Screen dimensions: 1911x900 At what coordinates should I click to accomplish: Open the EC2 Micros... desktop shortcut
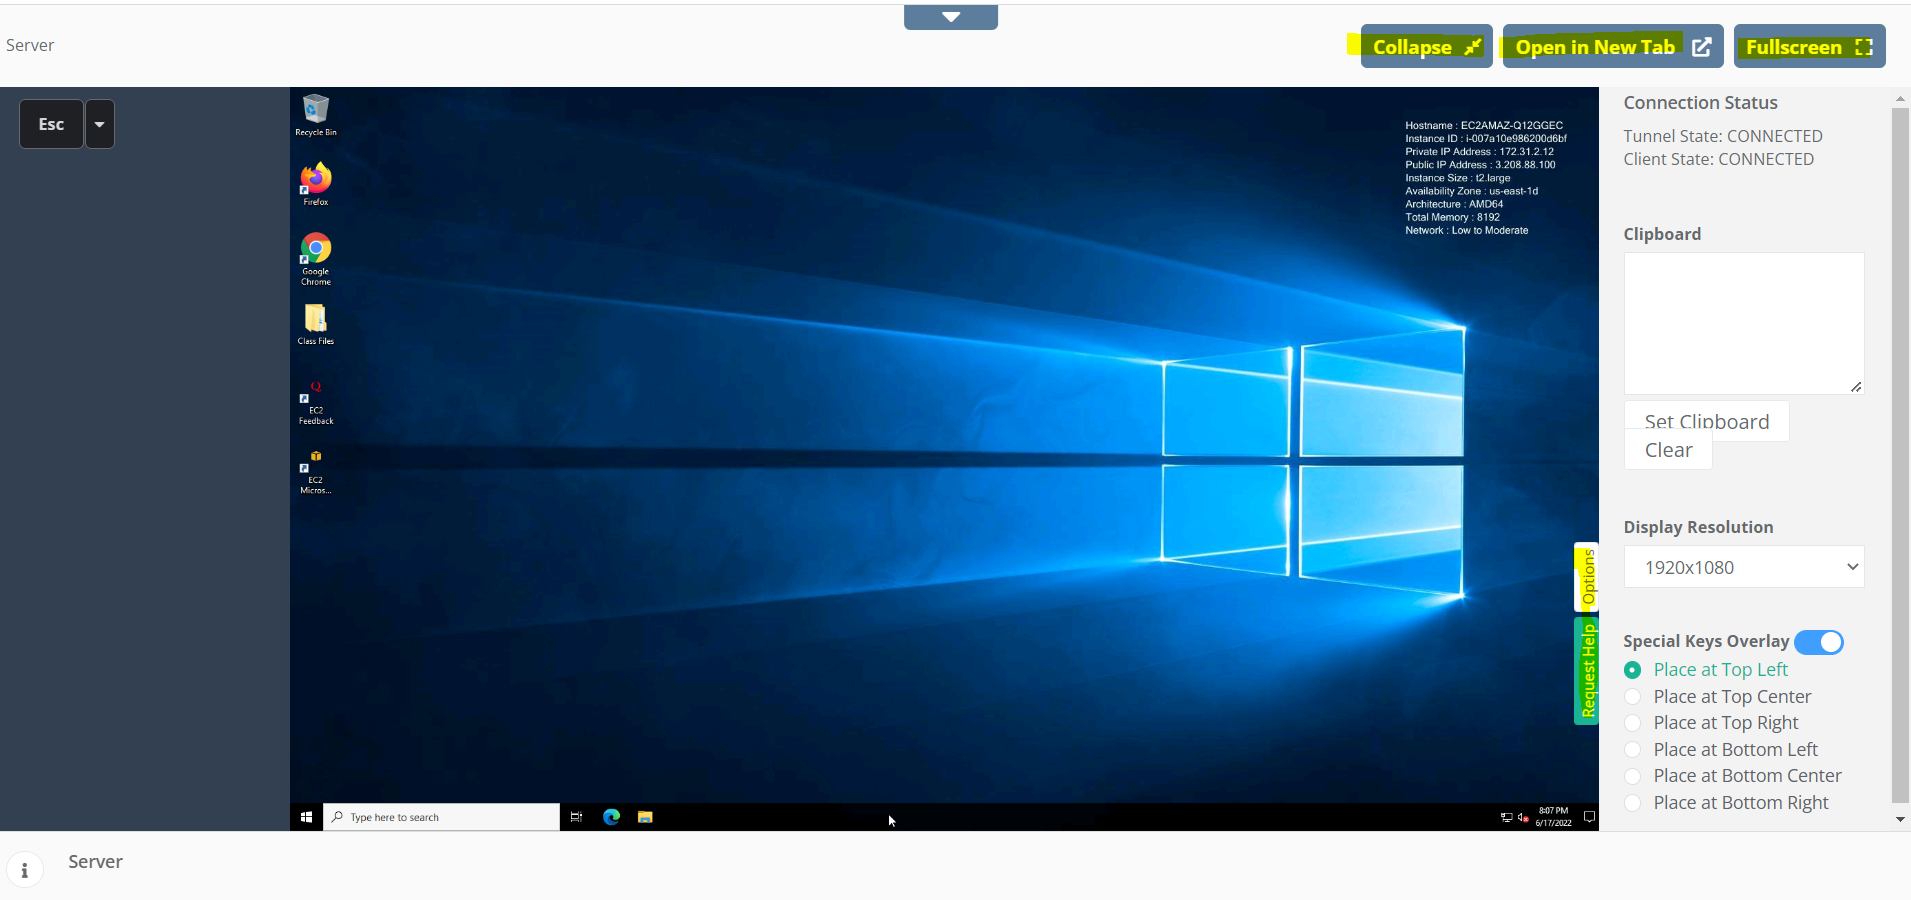[x=316, y=472]
